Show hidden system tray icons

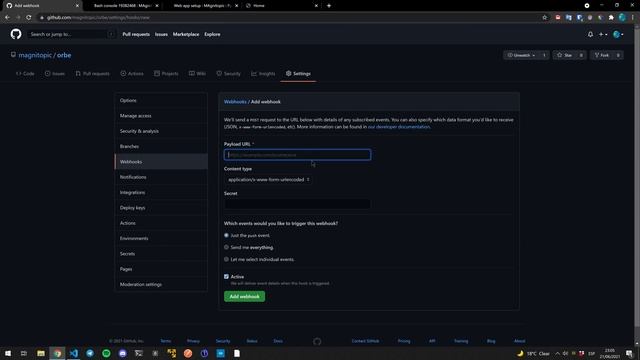pyautogui.click(x=557, y=353)
